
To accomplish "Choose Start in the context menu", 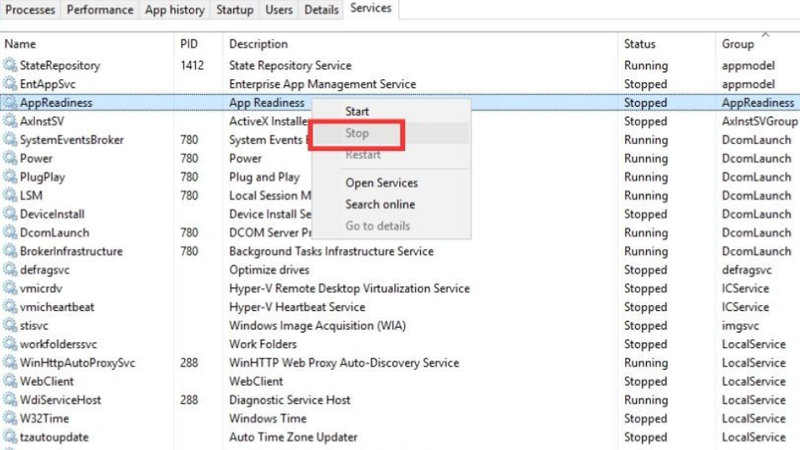I will pyautogui.click(x=391, y=111).
